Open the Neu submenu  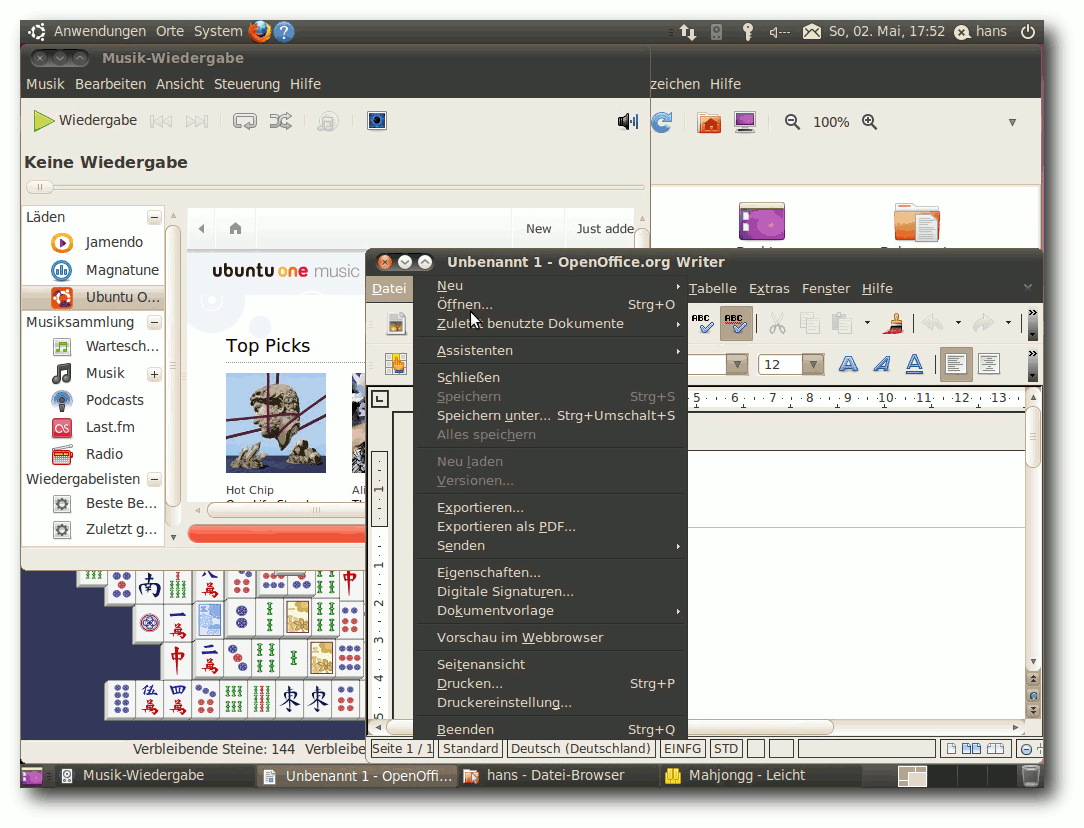pyautogui.click(x=550, y=285)
